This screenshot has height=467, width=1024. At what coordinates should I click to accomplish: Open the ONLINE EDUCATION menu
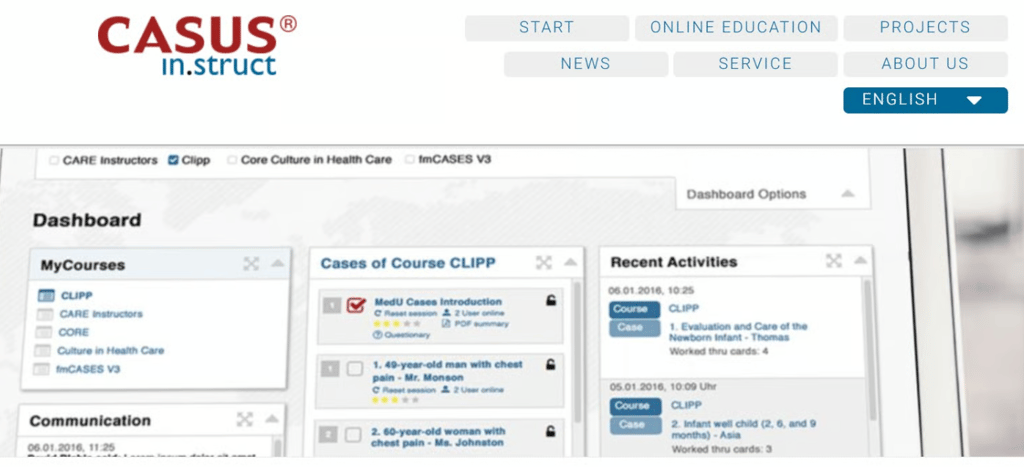[x=736, y=28]
